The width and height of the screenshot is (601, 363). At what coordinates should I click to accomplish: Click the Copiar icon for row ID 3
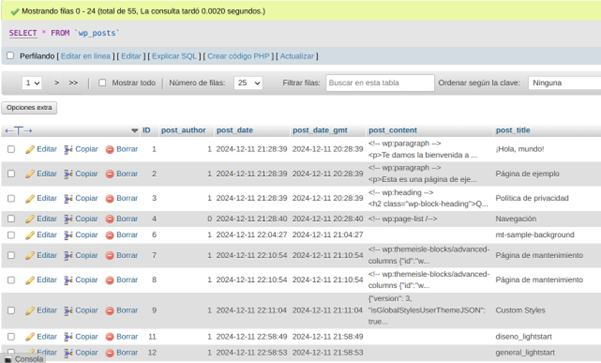tap(68, 199)
